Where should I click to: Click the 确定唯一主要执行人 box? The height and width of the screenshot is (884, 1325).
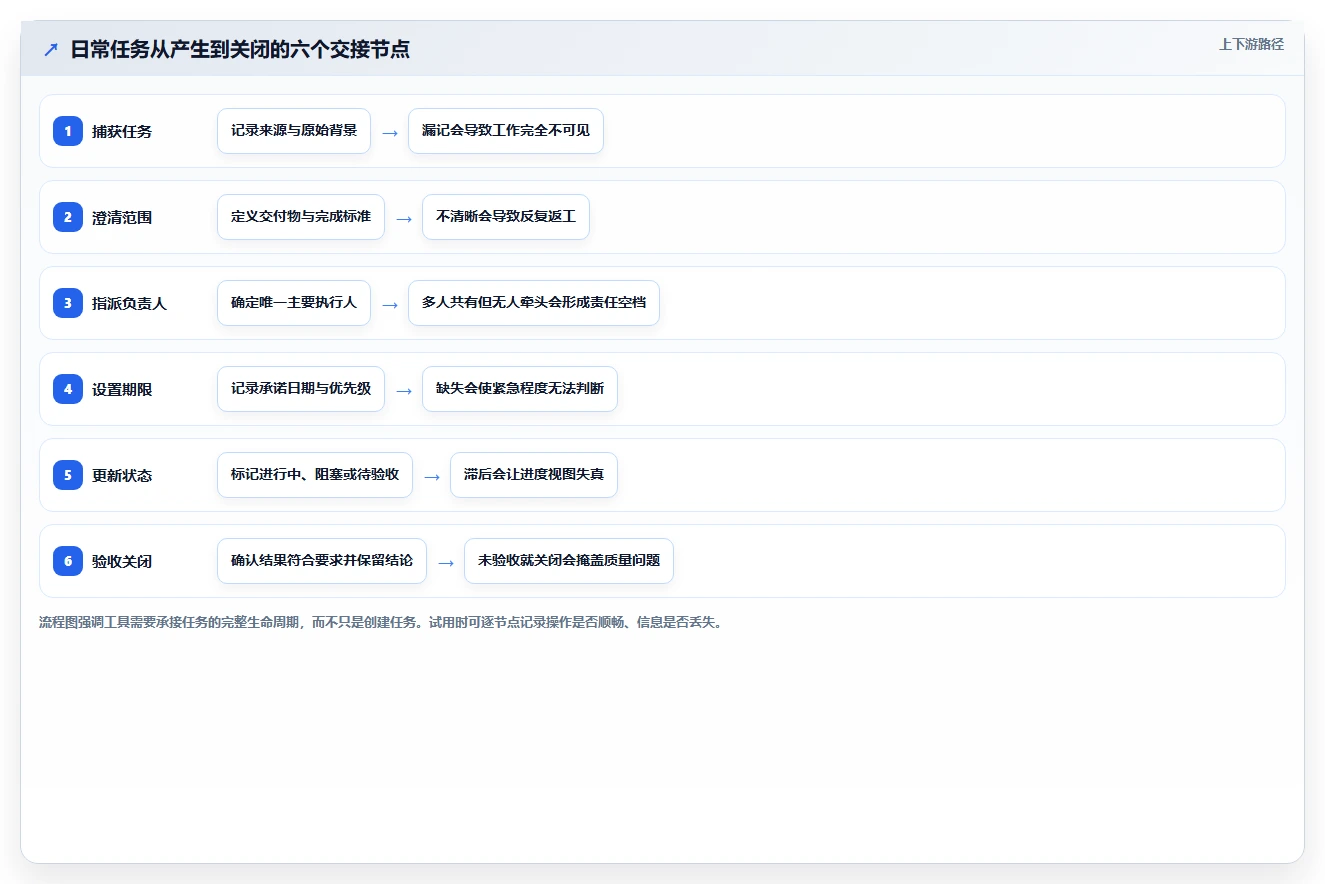[294, 303]
